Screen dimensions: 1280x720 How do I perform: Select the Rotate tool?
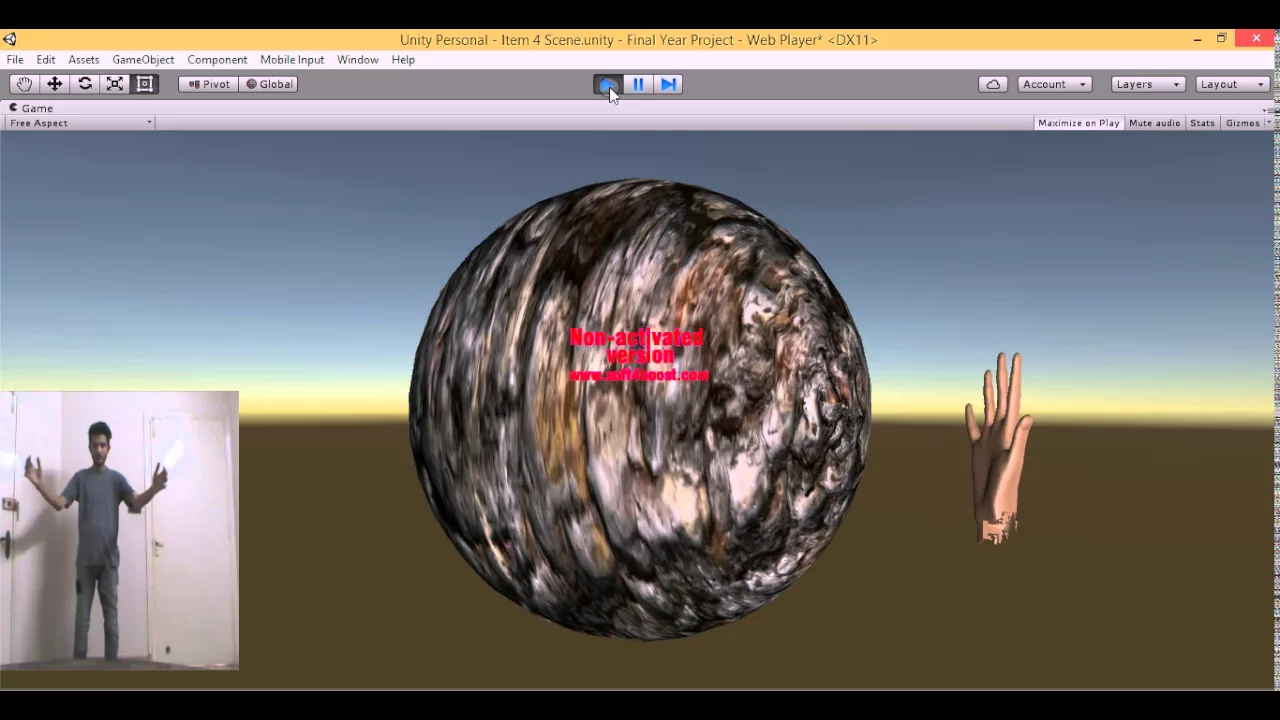coord(85,84)
